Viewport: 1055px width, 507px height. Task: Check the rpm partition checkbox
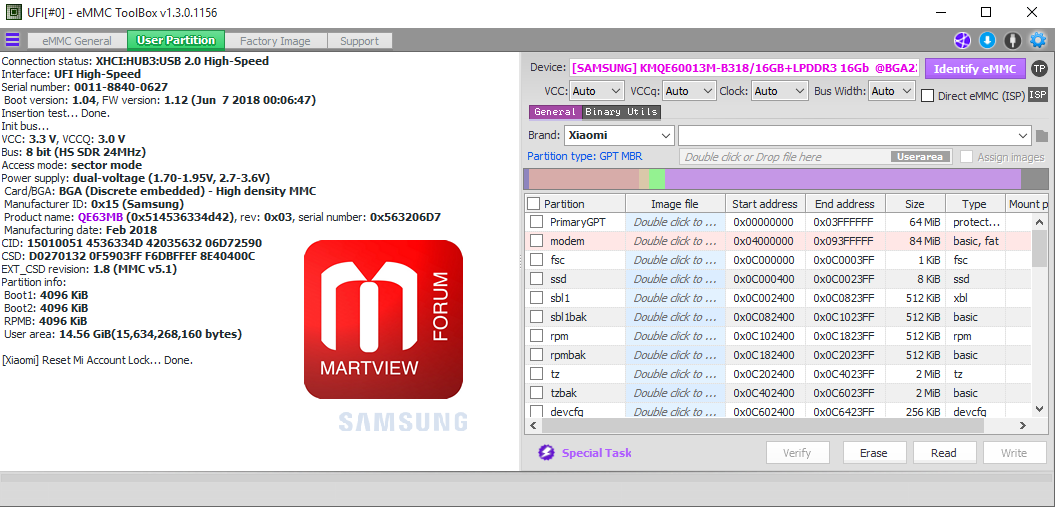536,336
